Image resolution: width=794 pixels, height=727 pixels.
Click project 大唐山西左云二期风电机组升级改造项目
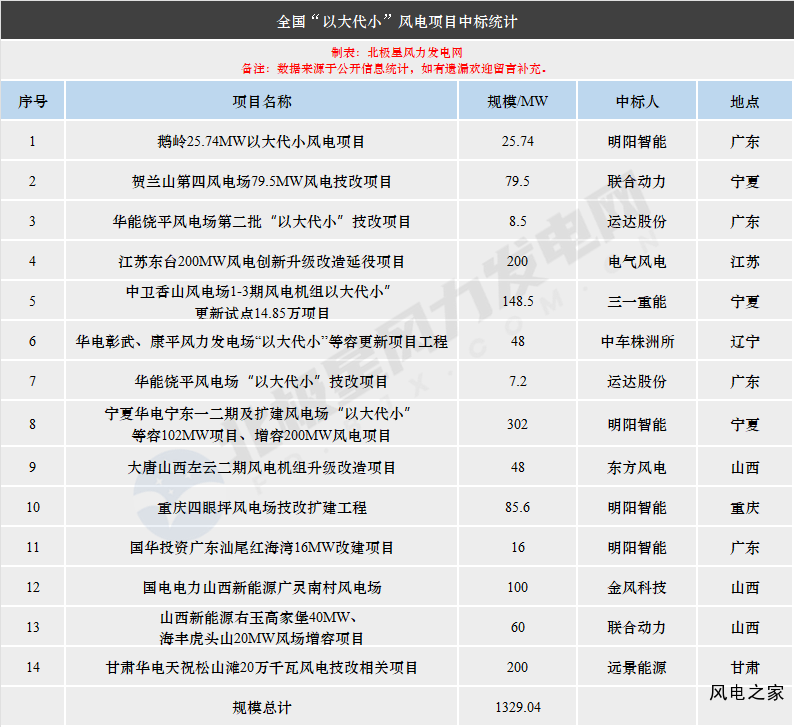(262, 467)
